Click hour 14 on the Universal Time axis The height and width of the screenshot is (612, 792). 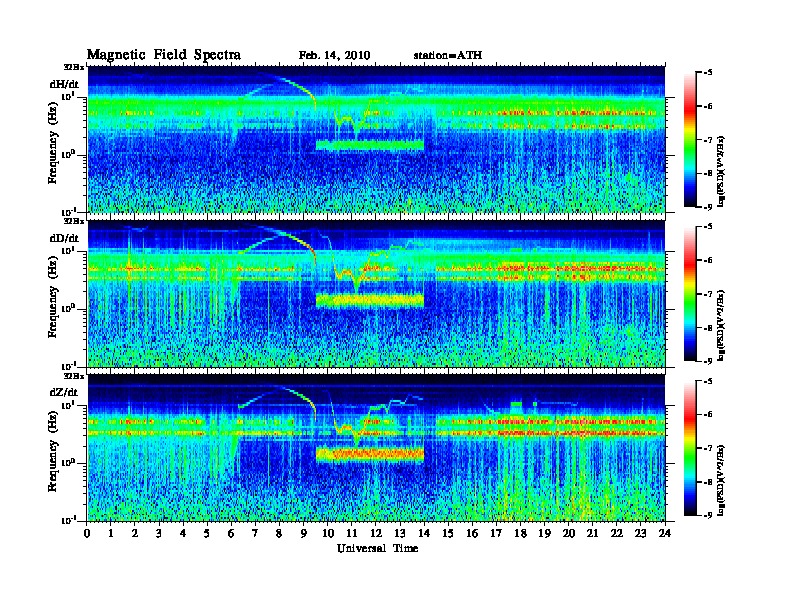coord(424,533)
